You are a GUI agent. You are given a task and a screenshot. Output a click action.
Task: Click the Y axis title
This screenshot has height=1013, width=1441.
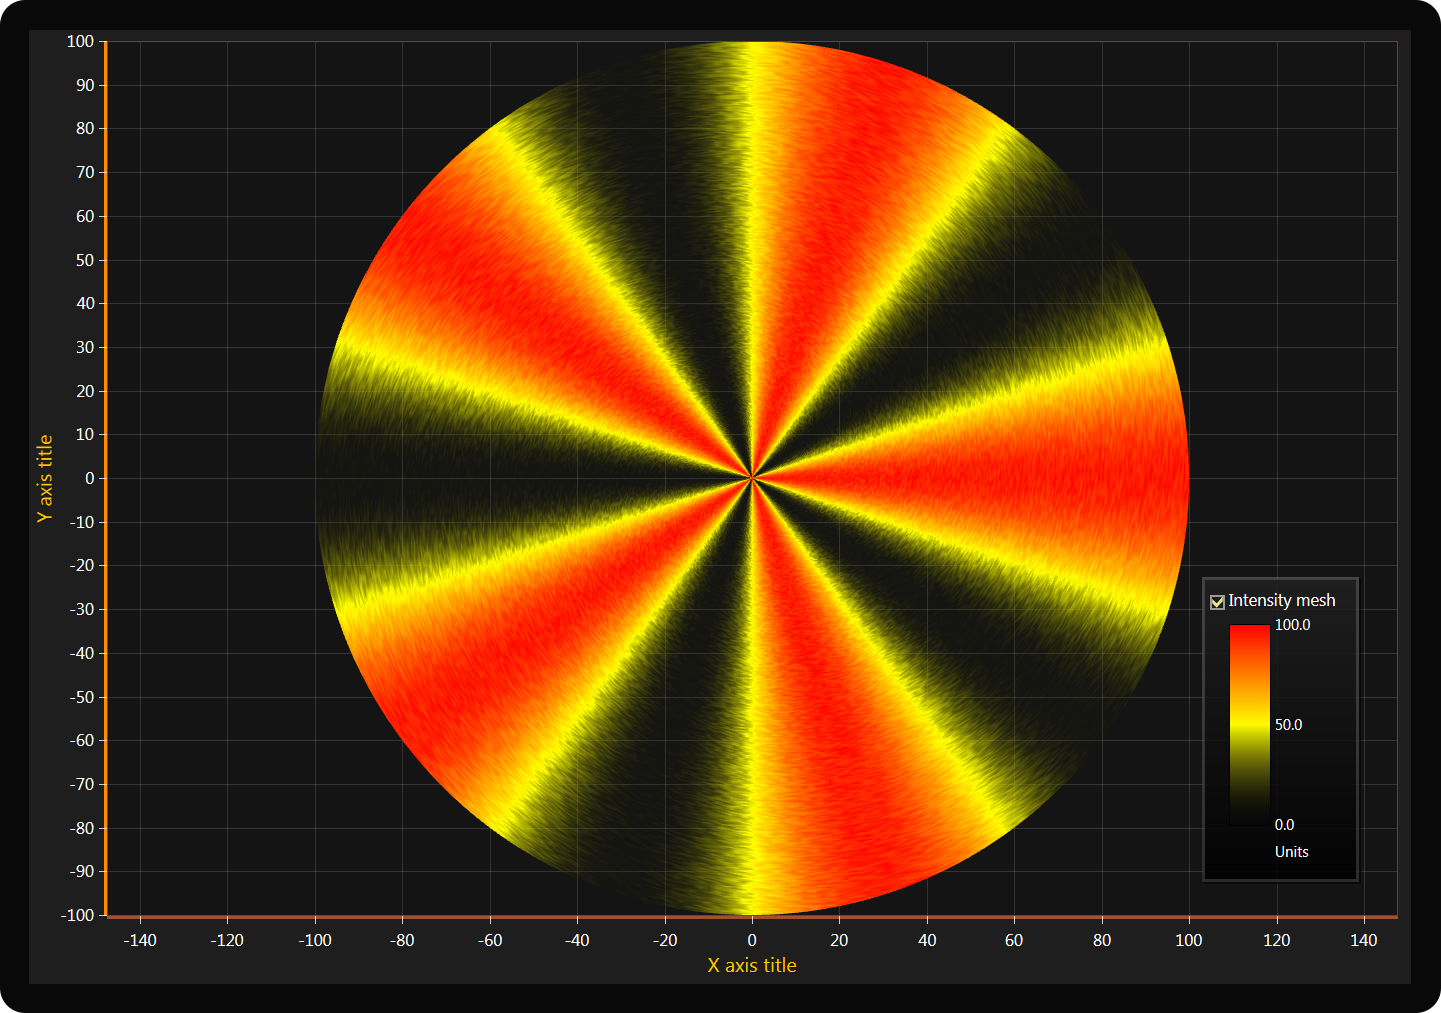click(x=45, y=478)
